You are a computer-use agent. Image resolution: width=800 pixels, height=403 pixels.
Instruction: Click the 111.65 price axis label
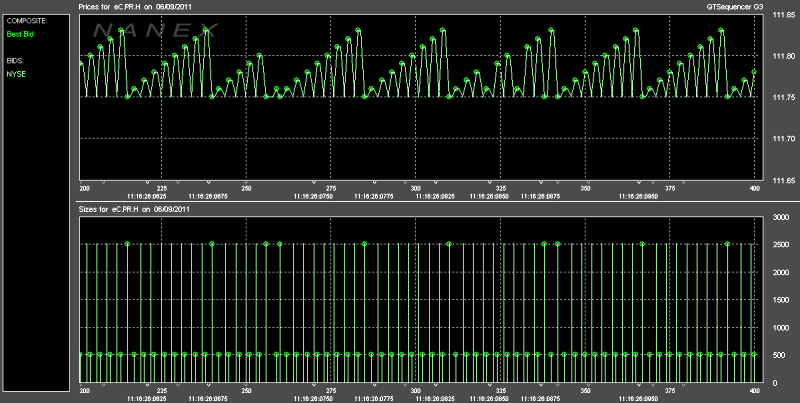[x=783, y=181]
